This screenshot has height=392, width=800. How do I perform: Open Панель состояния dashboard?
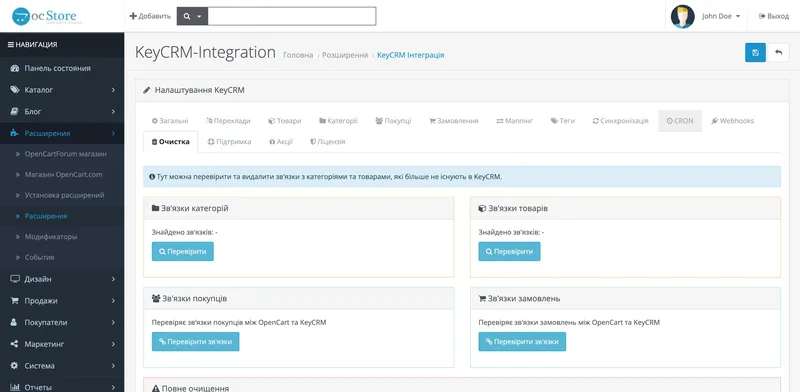(x=62, y=68)
